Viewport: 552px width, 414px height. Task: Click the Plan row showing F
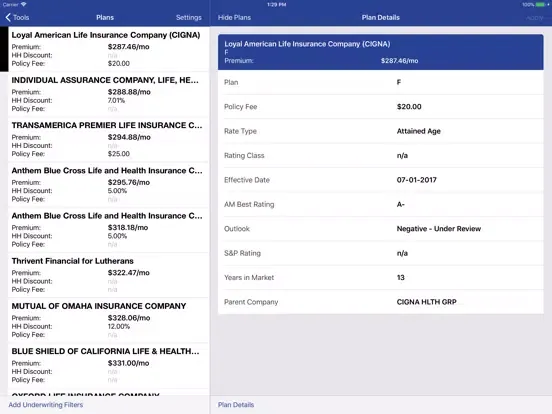click(381, 82)
